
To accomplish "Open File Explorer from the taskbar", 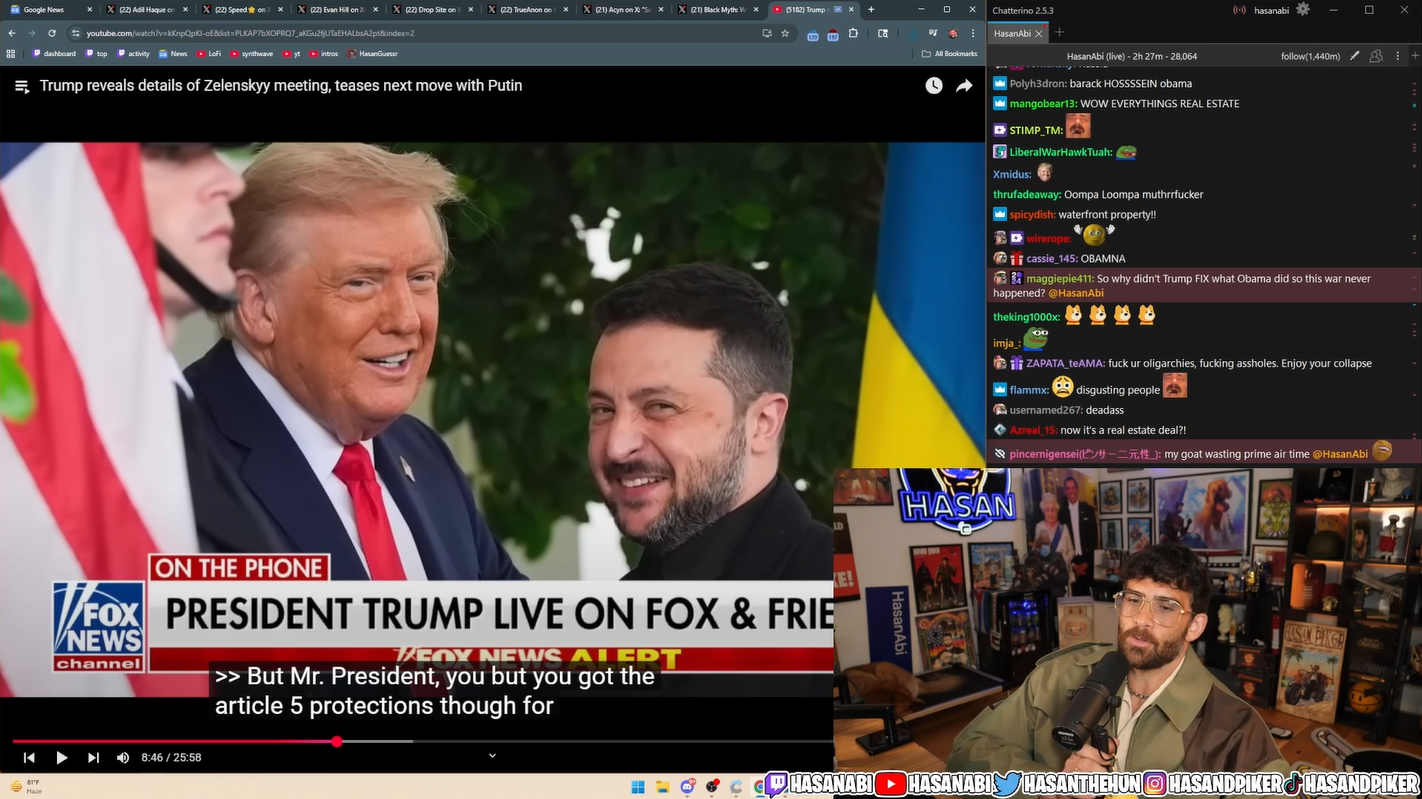I will [x=663, y=787].
